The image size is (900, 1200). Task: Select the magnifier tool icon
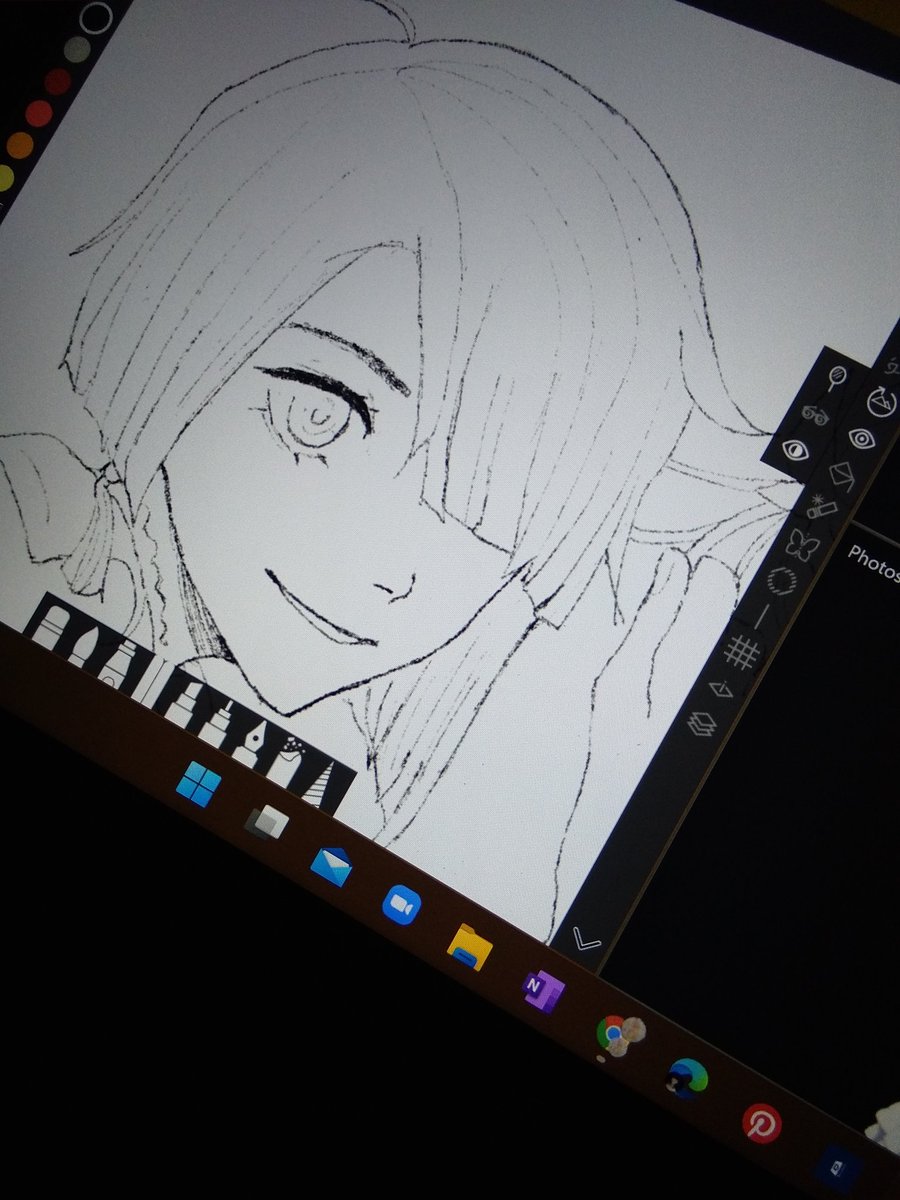838,379
